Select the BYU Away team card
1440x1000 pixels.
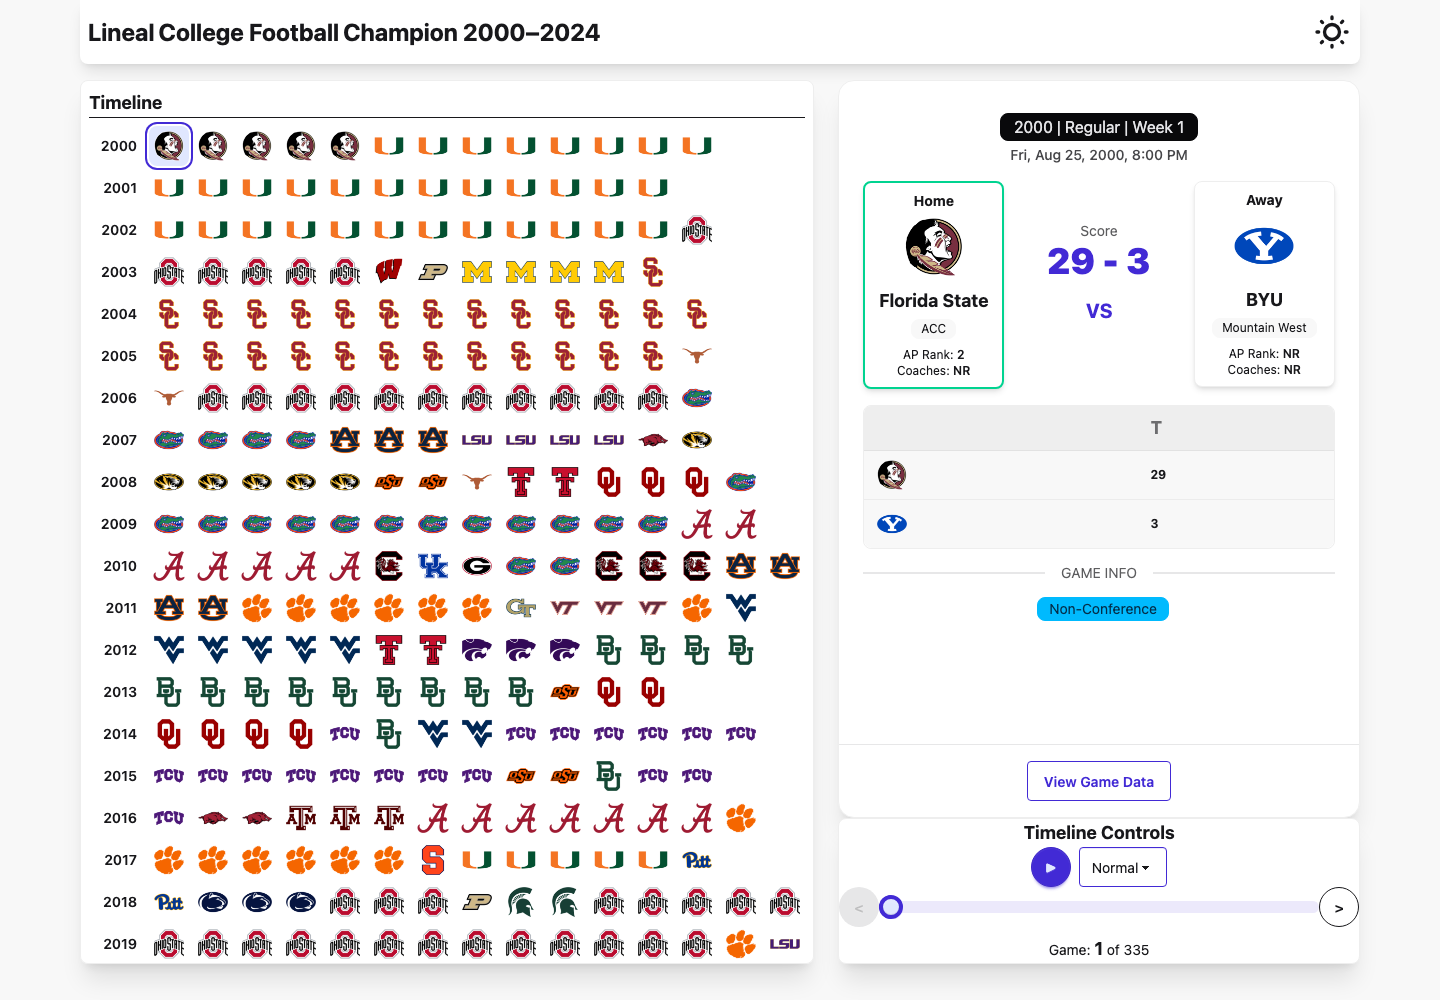pyautogui.click(x=1264, y=284)
